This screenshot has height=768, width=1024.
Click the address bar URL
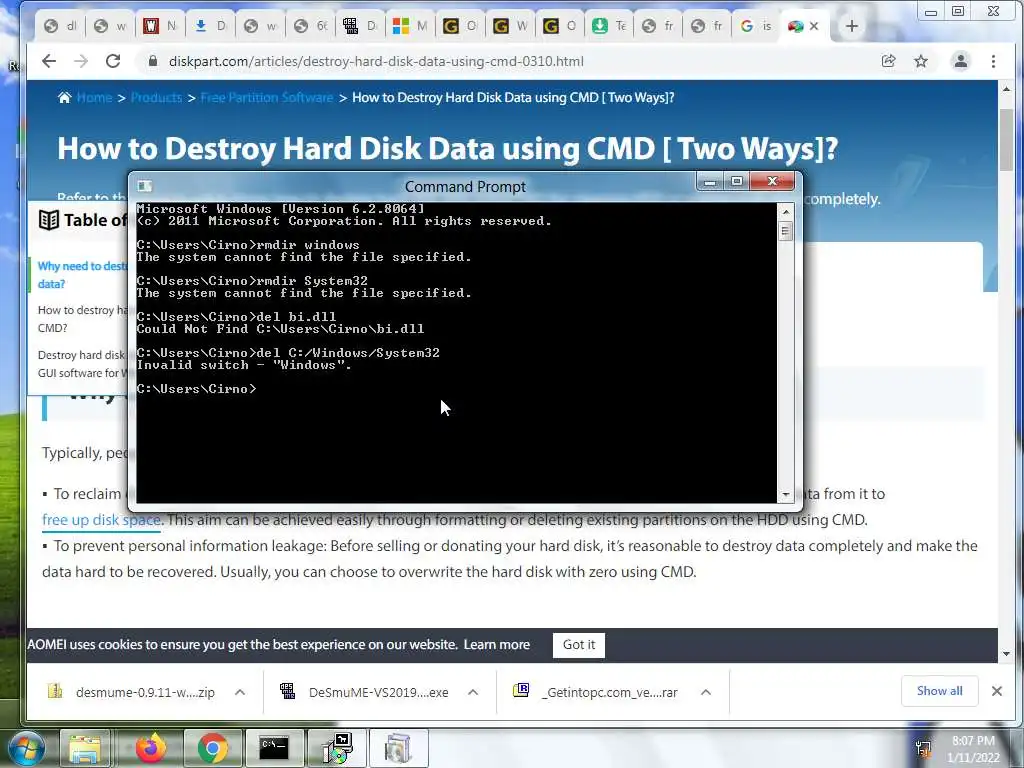[376, 61]
